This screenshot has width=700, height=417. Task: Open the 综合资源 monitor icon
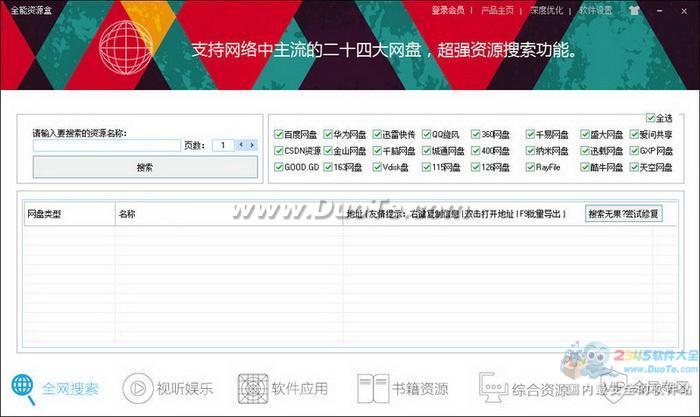pos(494,387)
